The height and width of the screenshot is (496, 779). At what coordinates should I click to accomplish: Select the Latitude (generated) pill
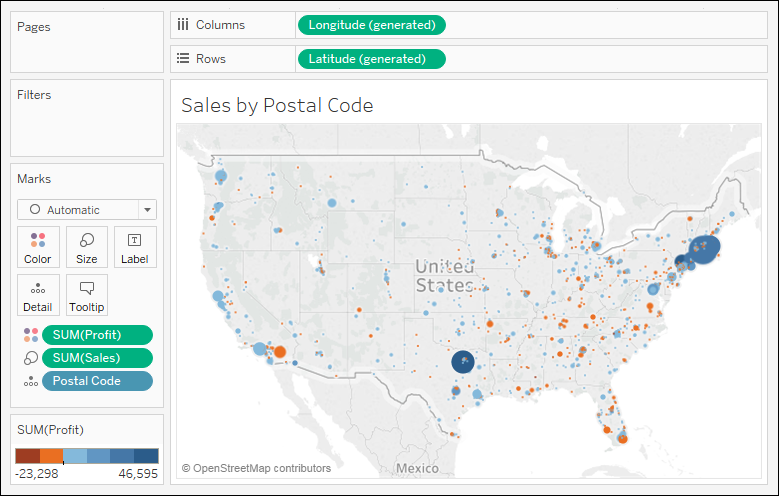pos(372,59)
